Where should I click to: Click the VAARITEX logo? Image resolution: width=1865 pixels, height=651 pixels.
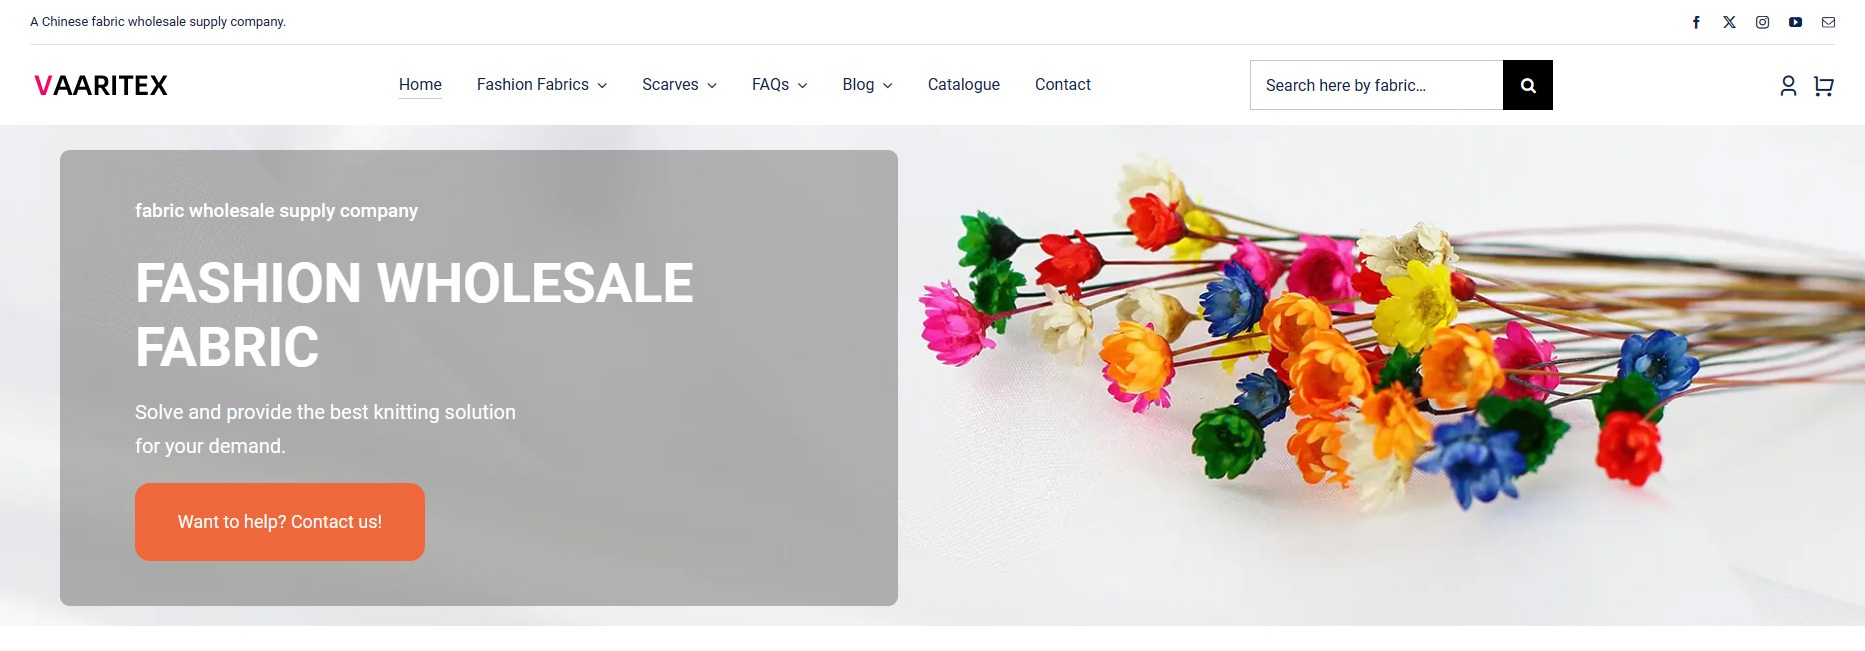(x=101, y=86)
